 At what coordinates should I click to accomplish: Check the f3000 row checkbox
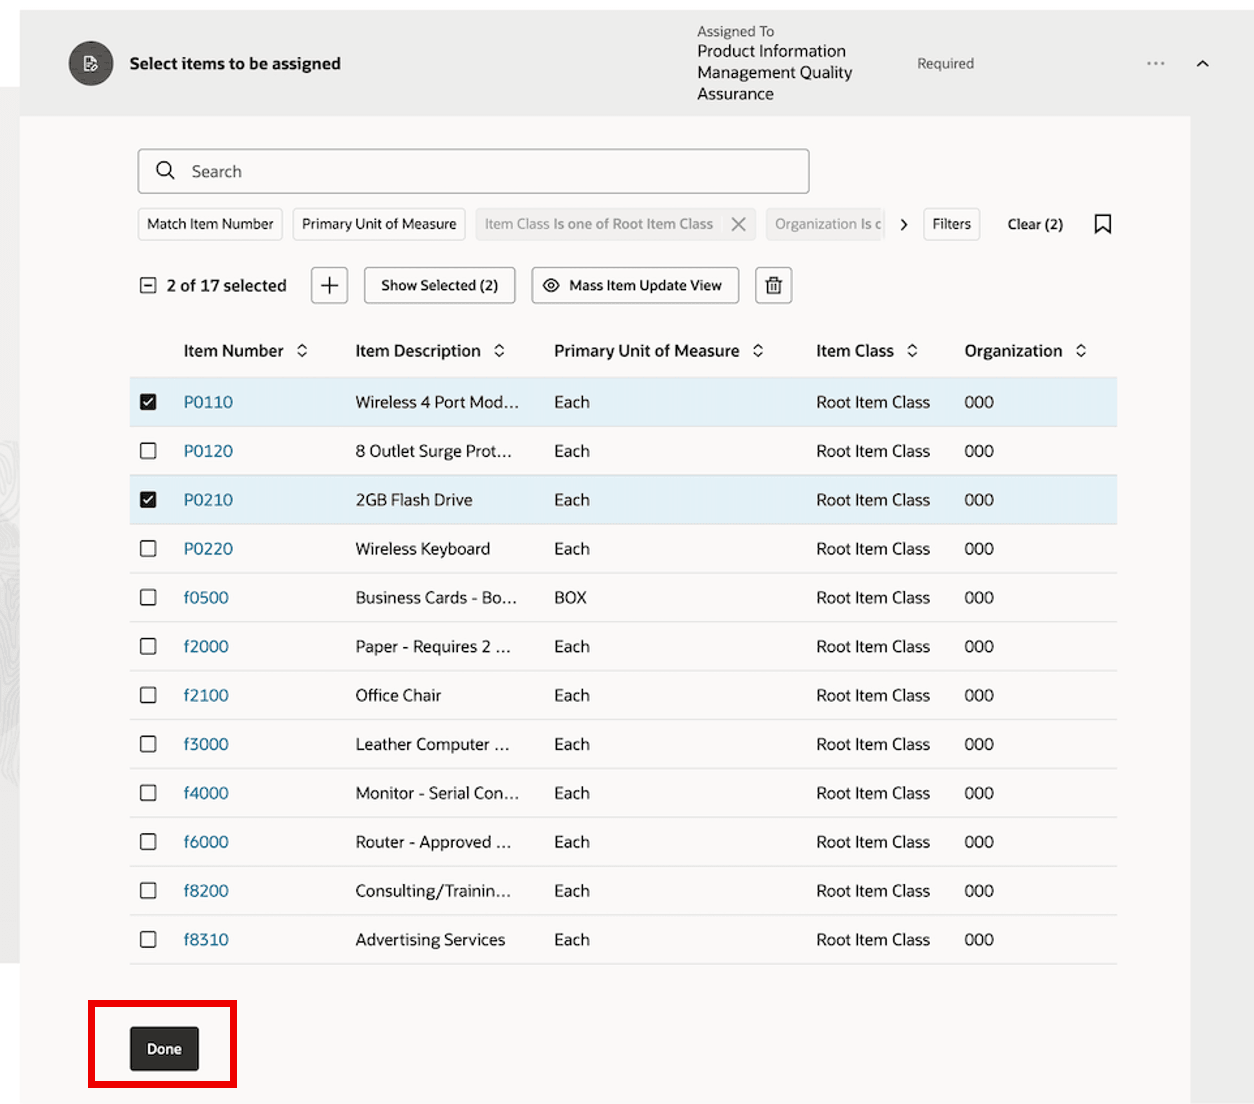[x=148, y=744]
